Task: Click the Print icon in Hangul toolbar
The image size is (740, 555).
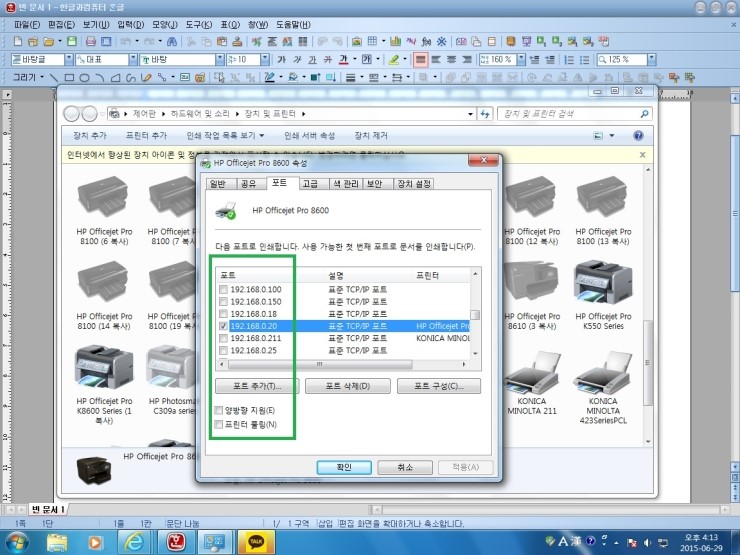Action: [91, 42]
